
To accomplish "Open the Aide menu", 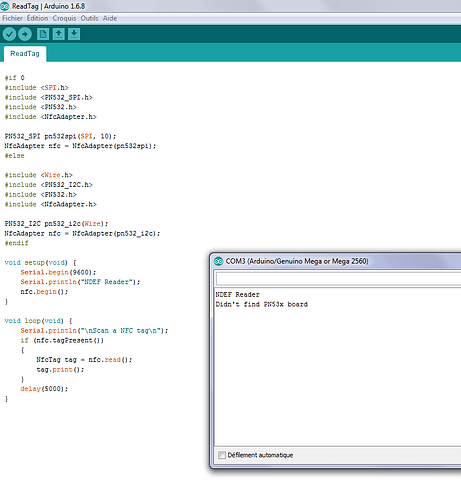I will point(110,18).
